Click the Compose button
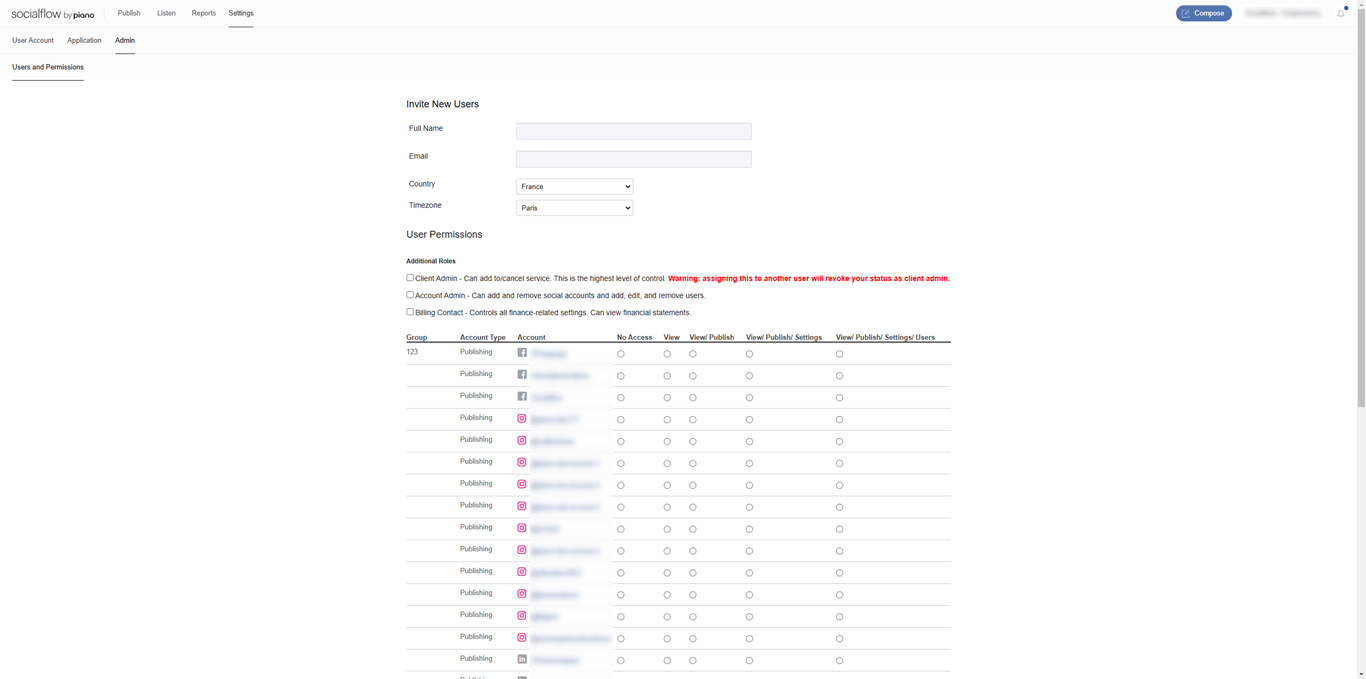The width and height of the screenshot is (1366, 679). pyautogui.click(x=1204, y=13)
